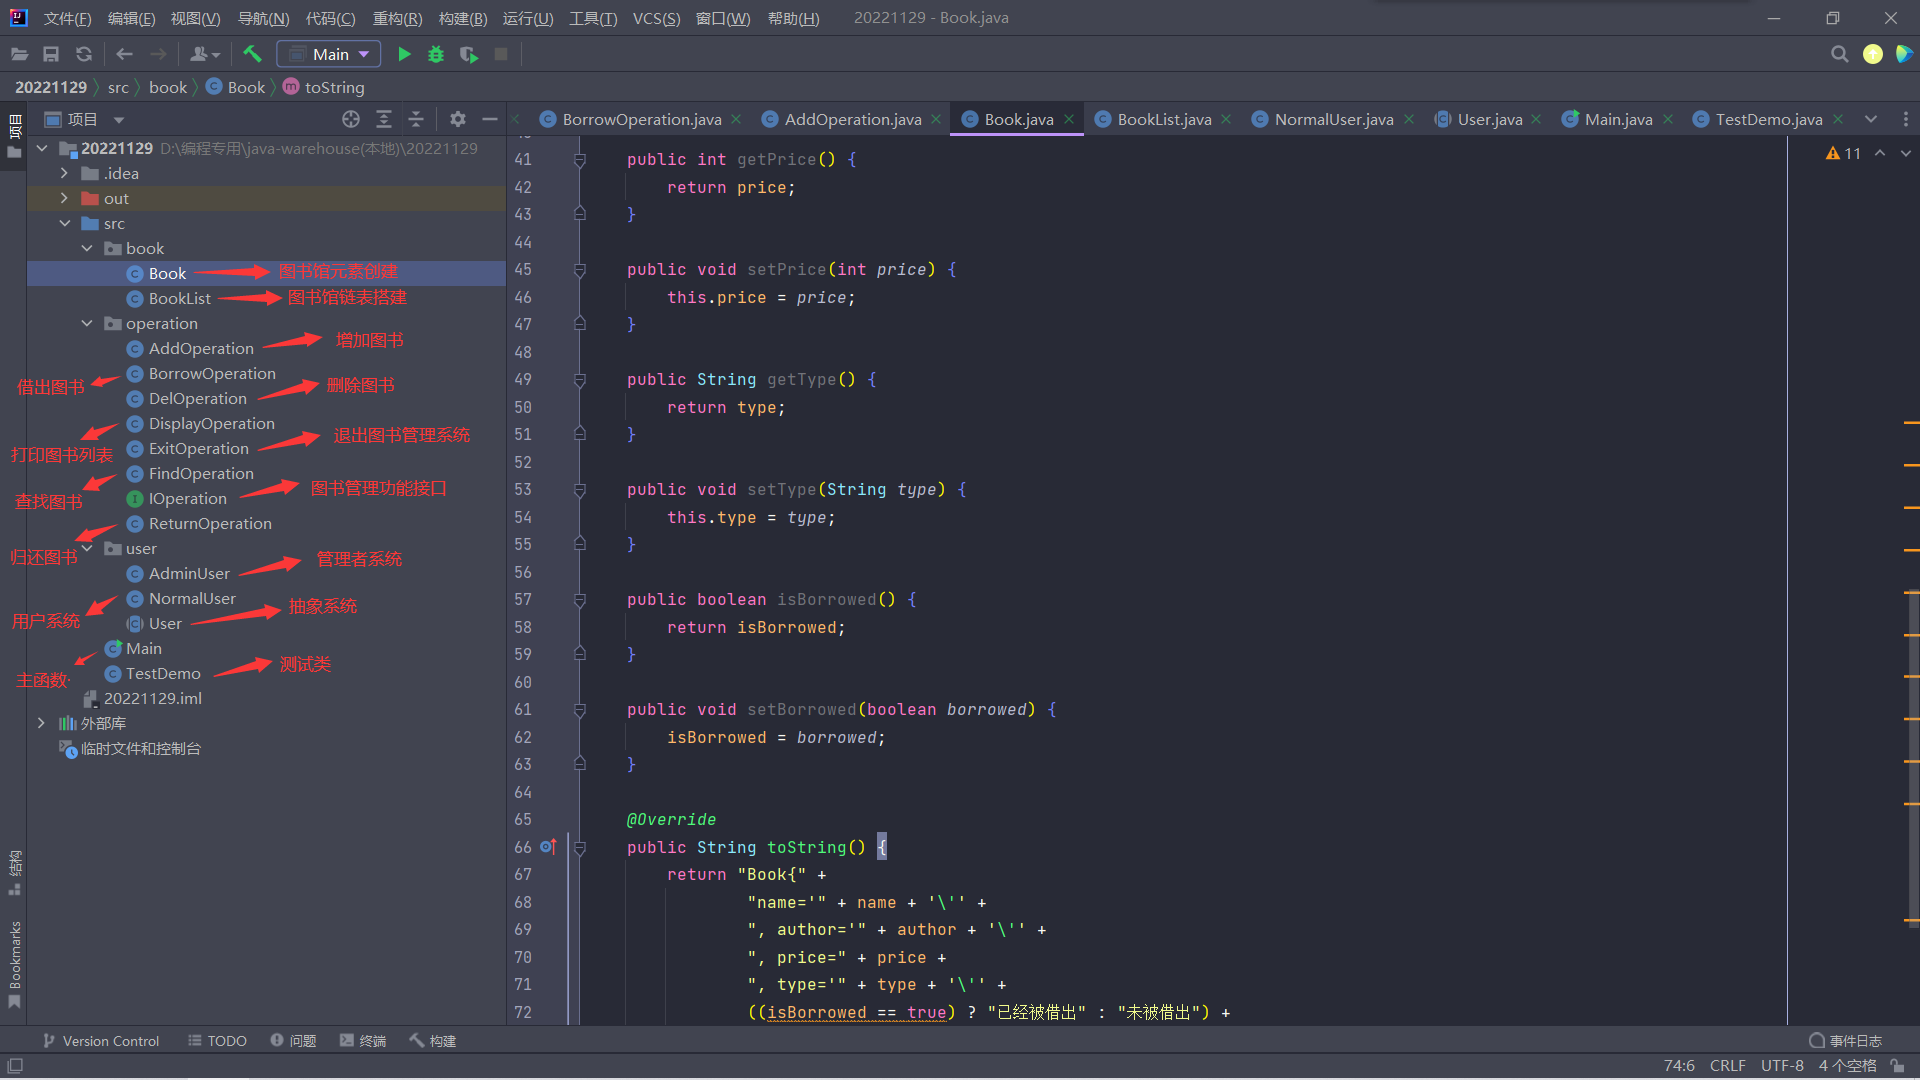Click the Build hammer icon

tap(252, 54)
